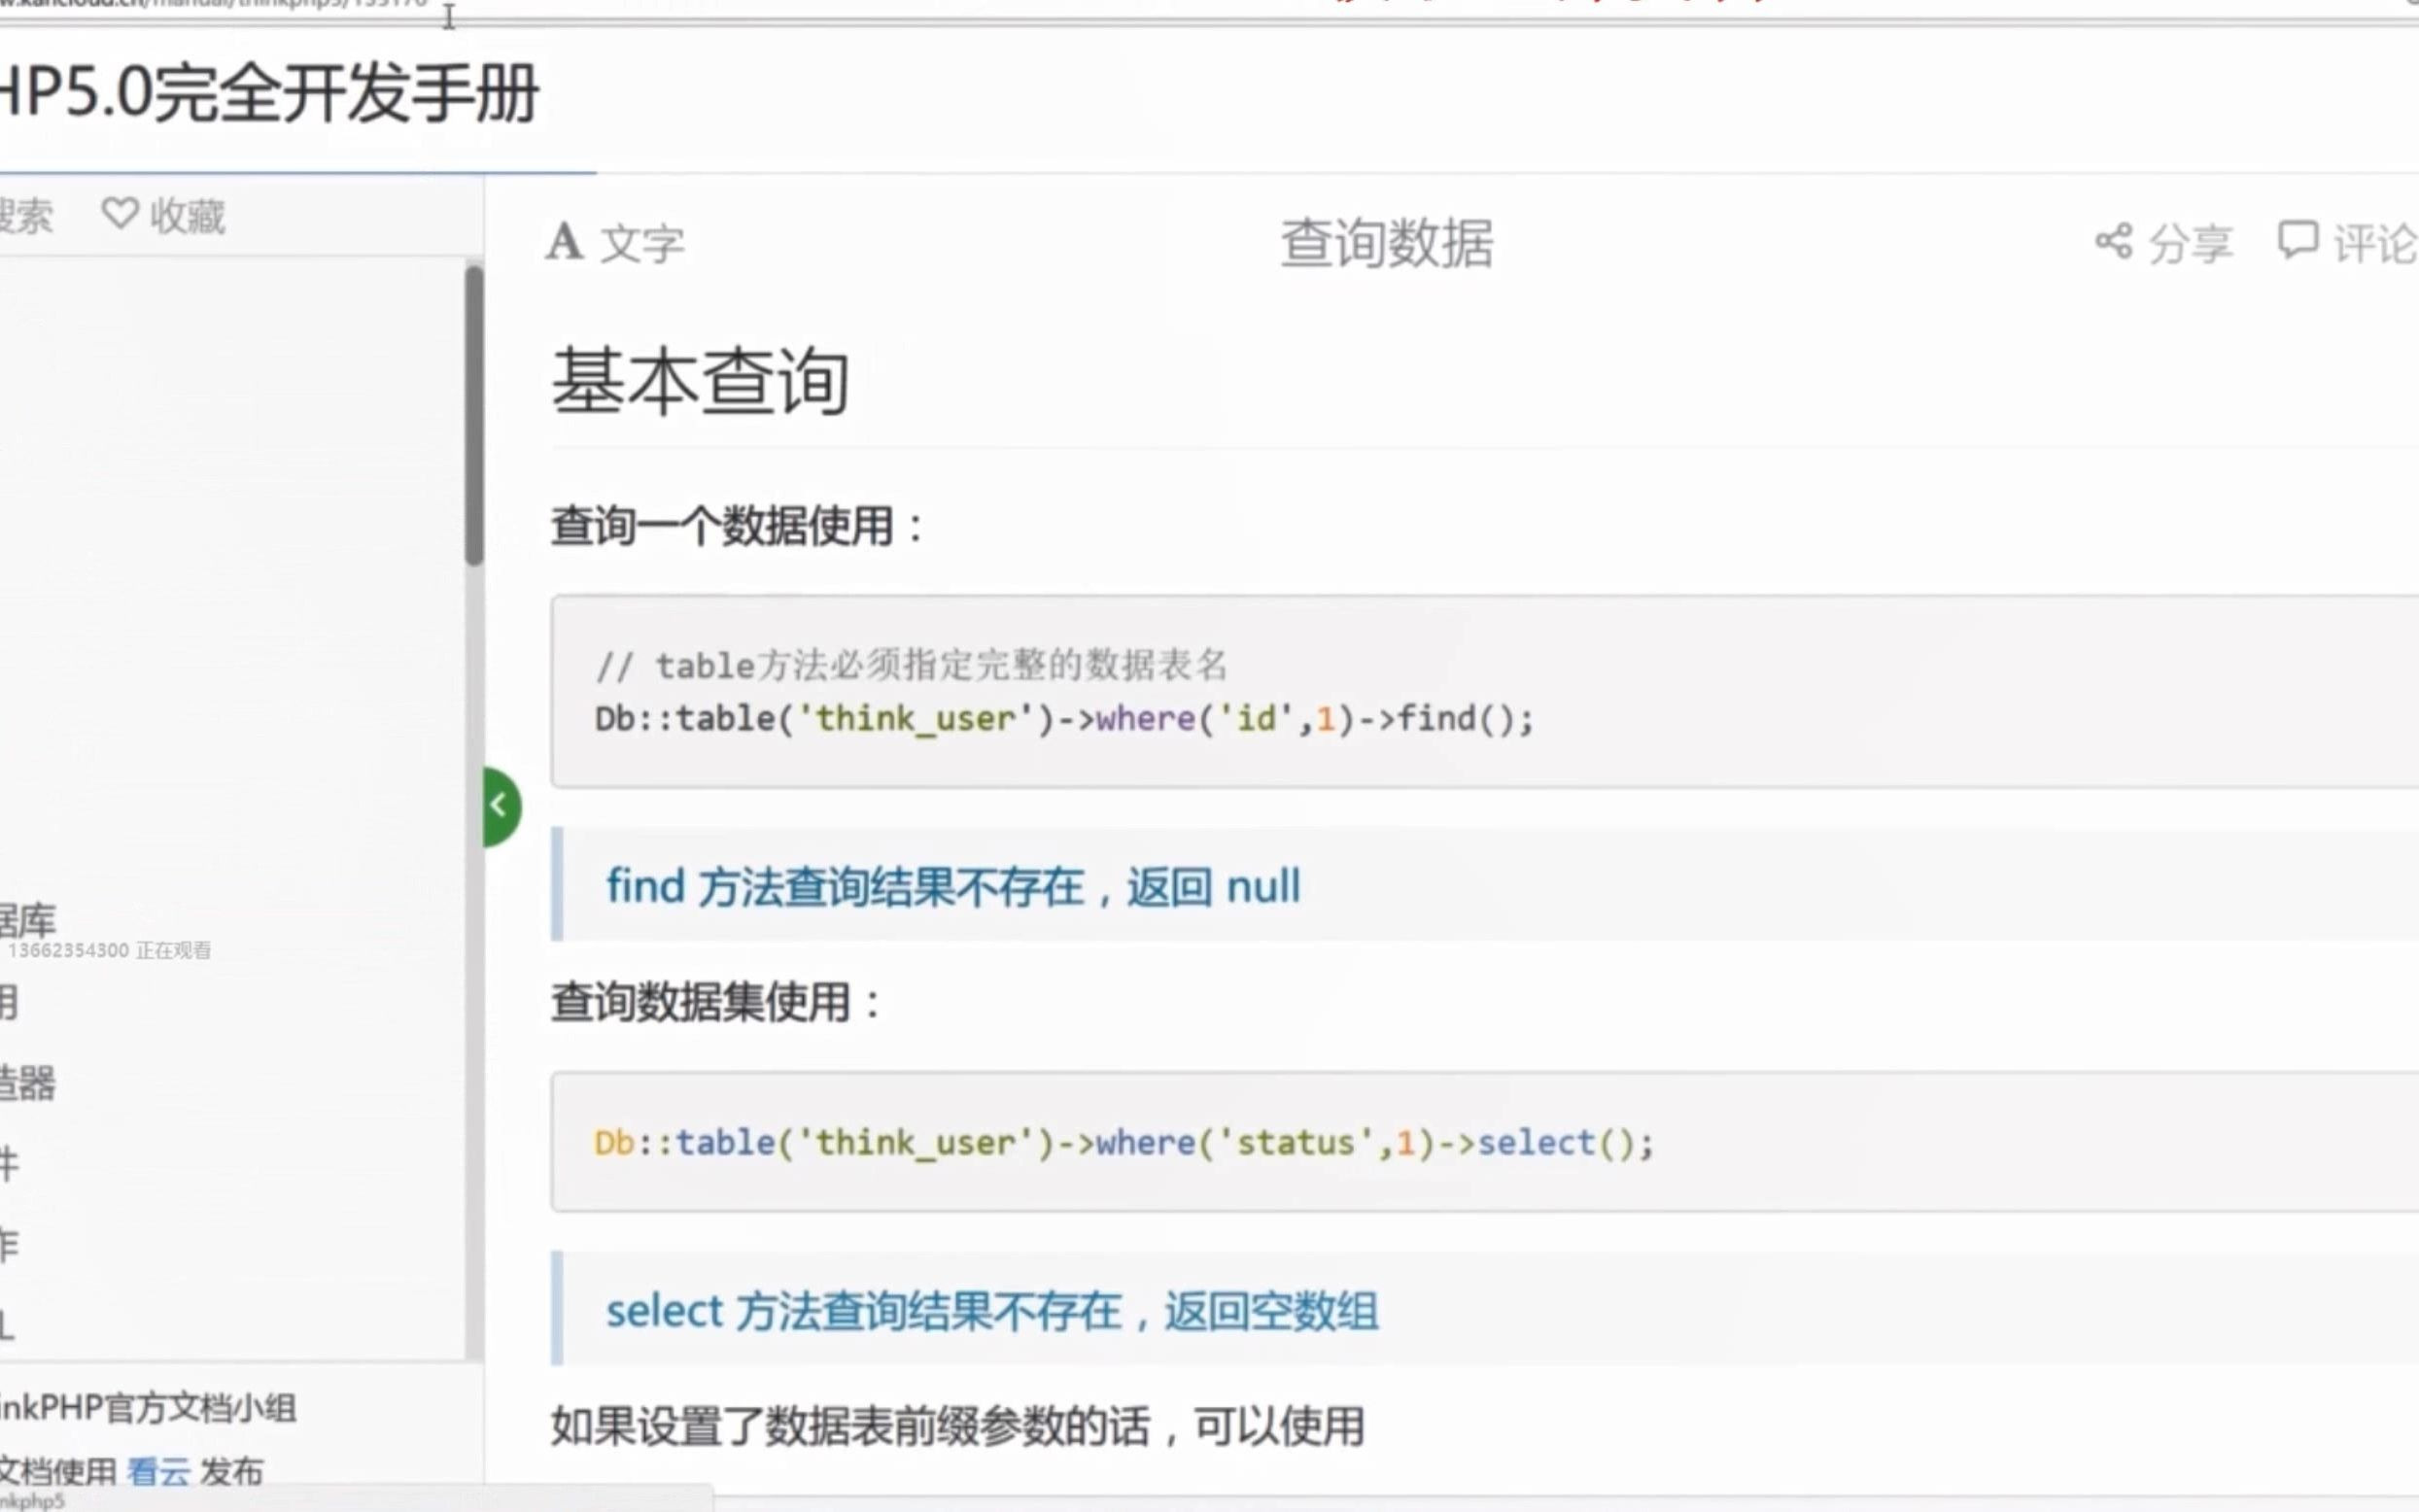This screenshot has height=1512, width=2419.
Task: Click the 发布 text in sidebar footer
Action: tap(231, 1471)
